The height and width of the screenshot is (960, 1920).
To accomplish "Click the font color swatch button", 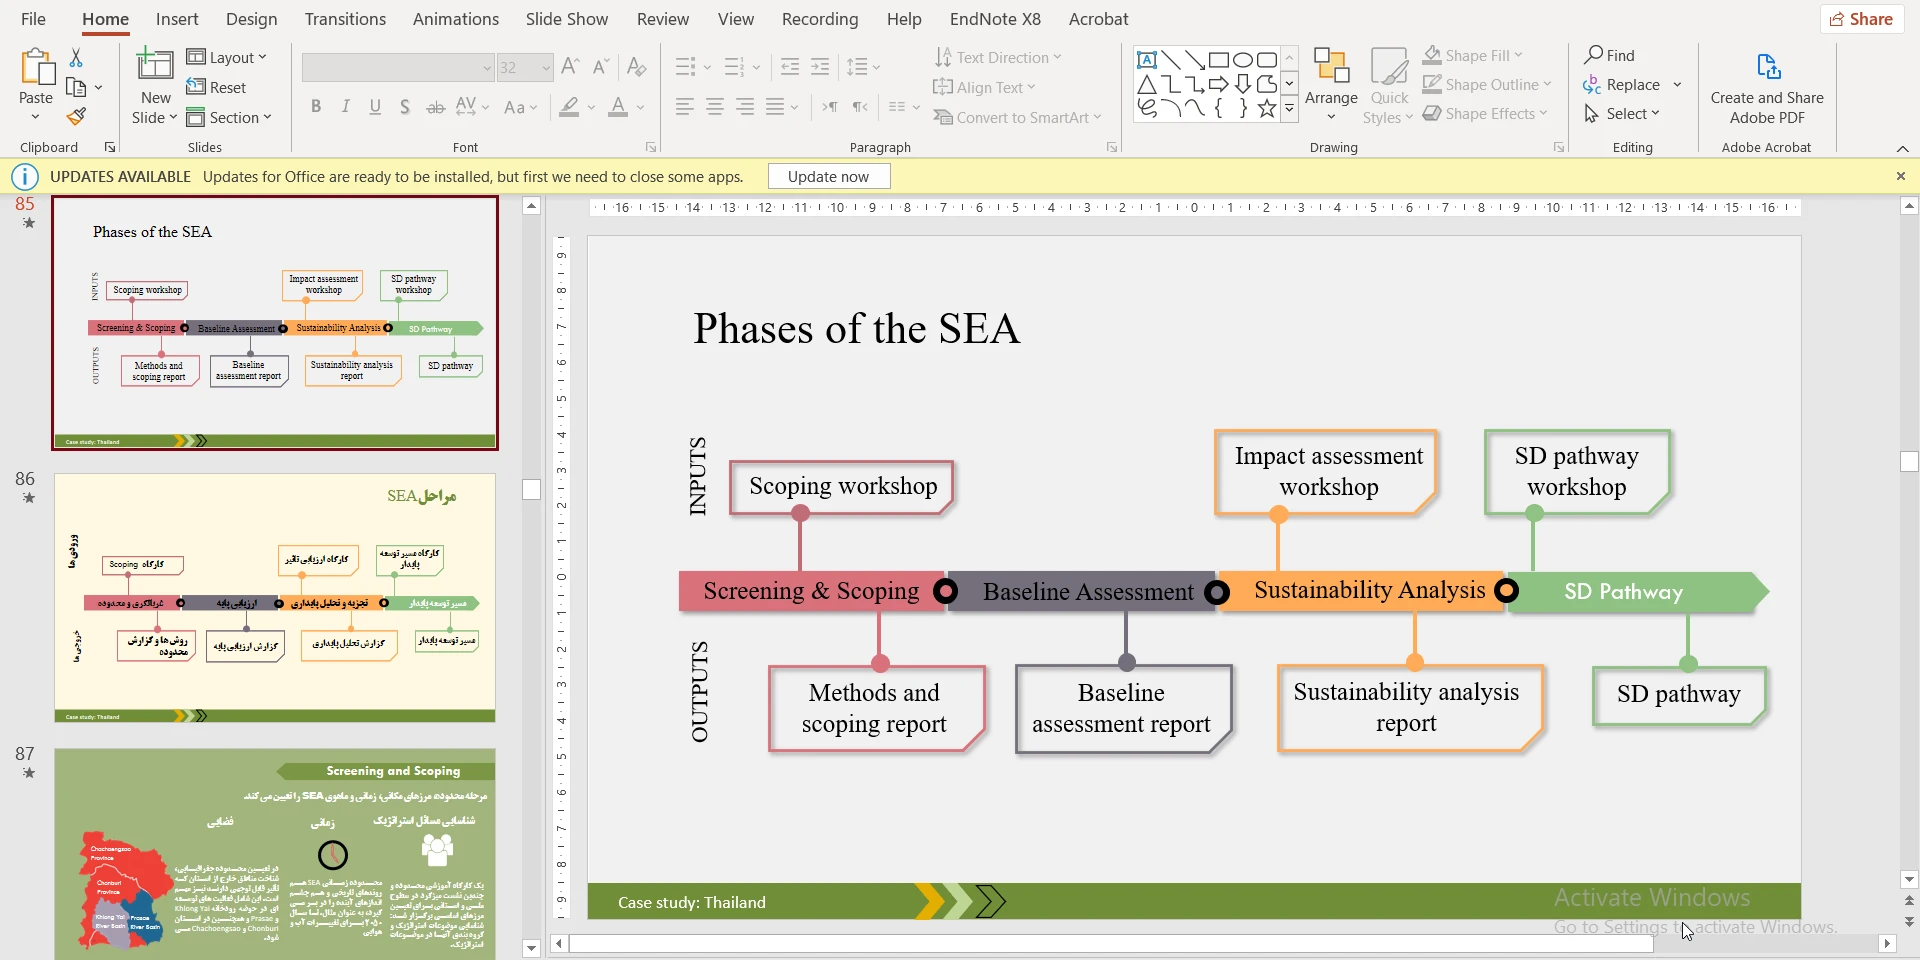I will (x=618, y=107).
